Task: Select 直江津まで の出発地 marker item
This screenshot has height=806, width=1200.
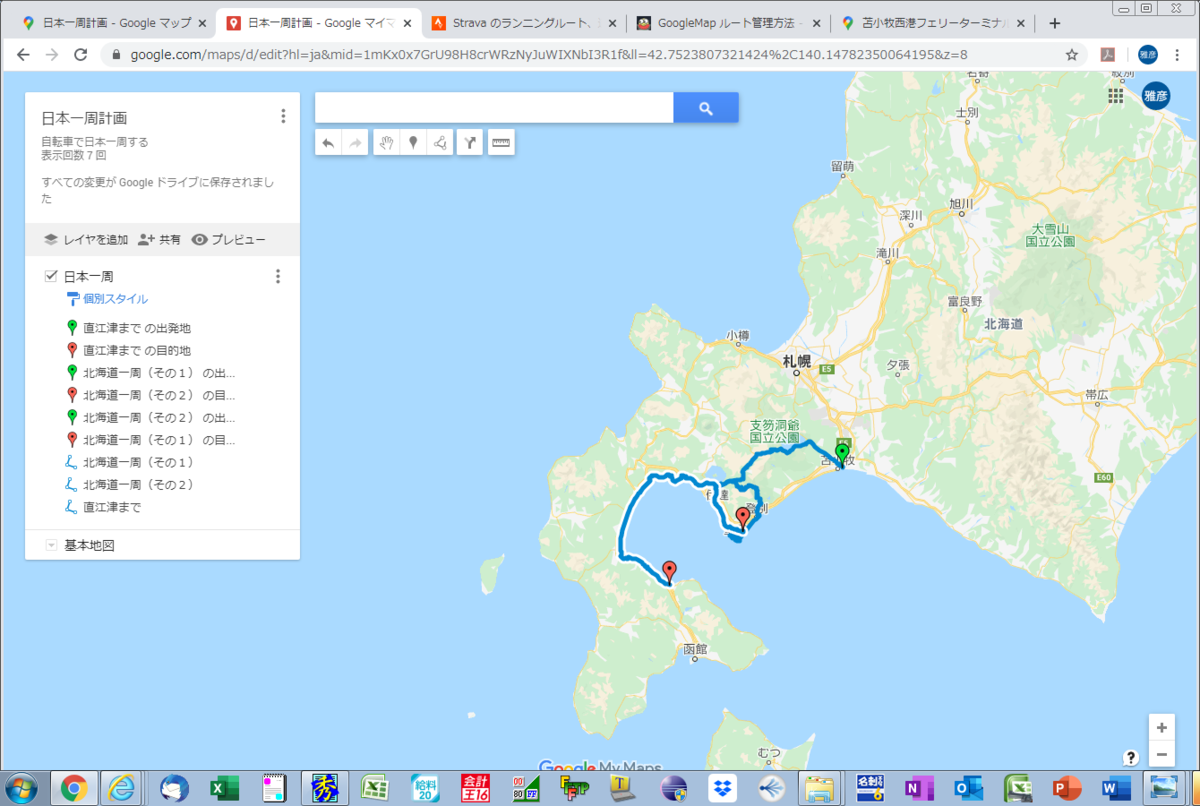Action: pos(137,328)
